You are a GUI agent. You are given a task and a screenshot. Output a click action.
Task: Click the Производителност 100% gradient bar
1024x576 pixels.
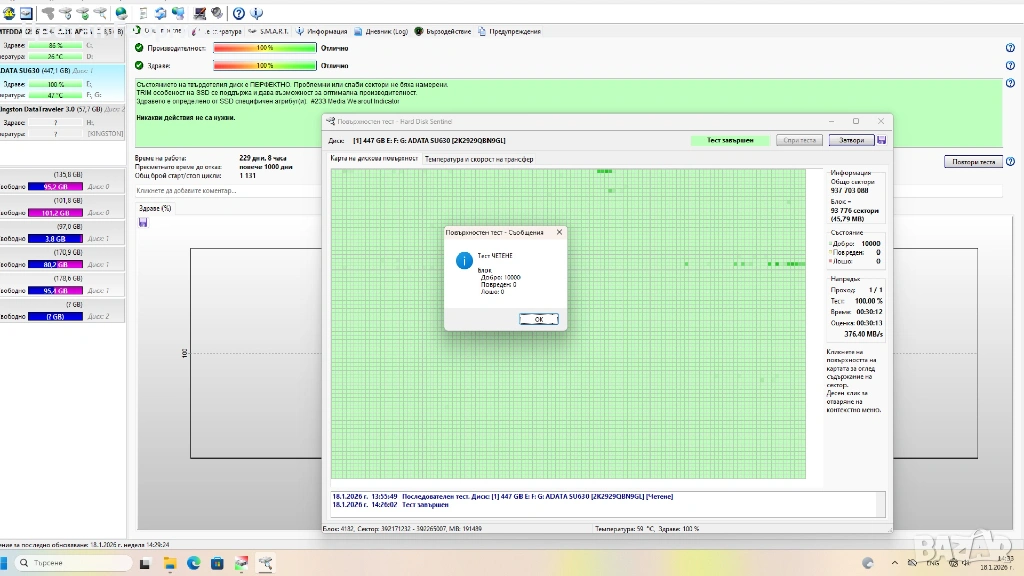(x=264, y=47)
